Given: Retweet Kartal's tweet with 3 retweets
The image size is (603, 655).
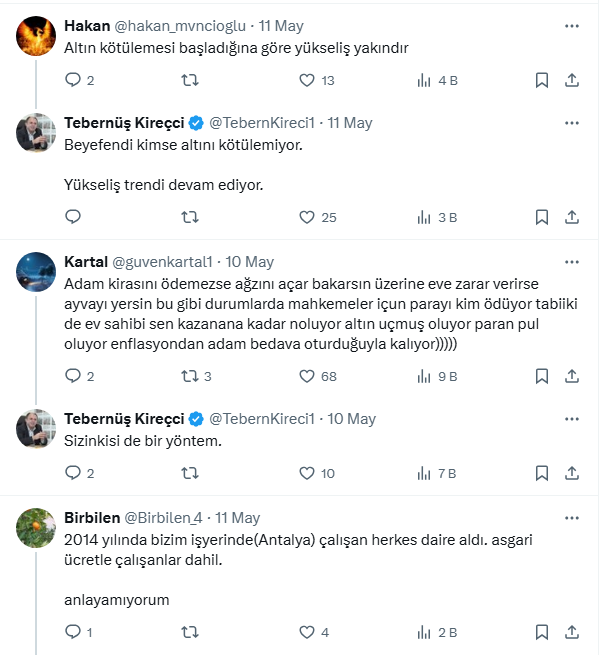Looking at the screenshot, I should (189, 377).
